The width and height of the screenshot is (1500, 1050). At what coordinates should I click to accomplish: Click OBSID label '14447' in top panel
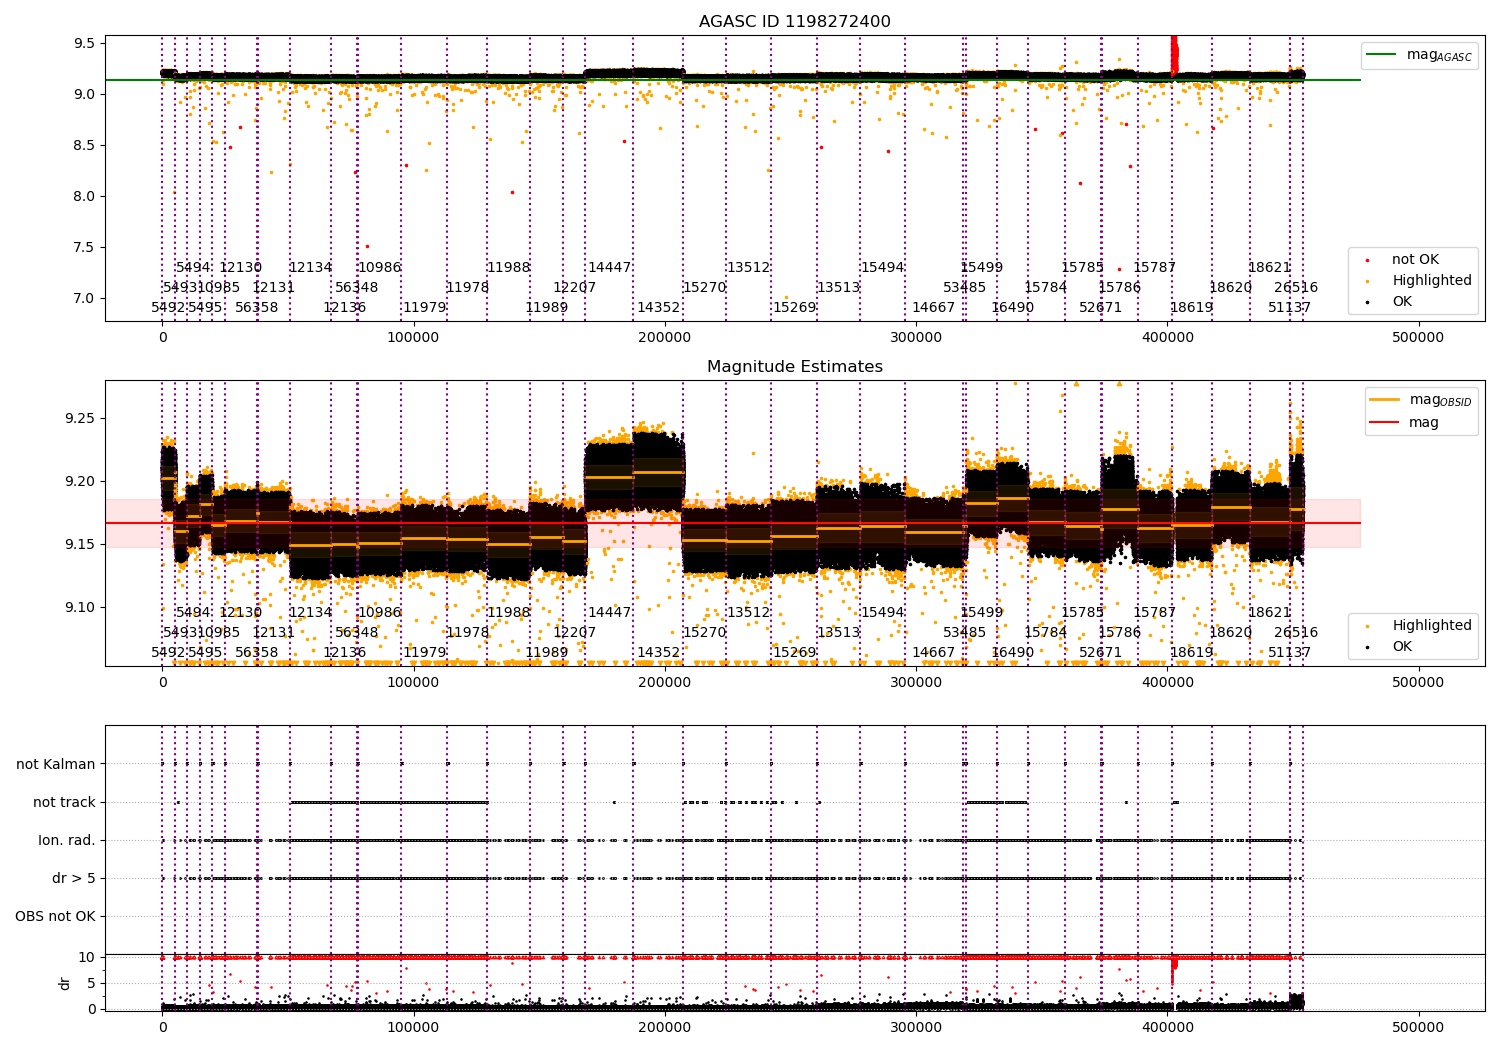click(x=609, y=268)
